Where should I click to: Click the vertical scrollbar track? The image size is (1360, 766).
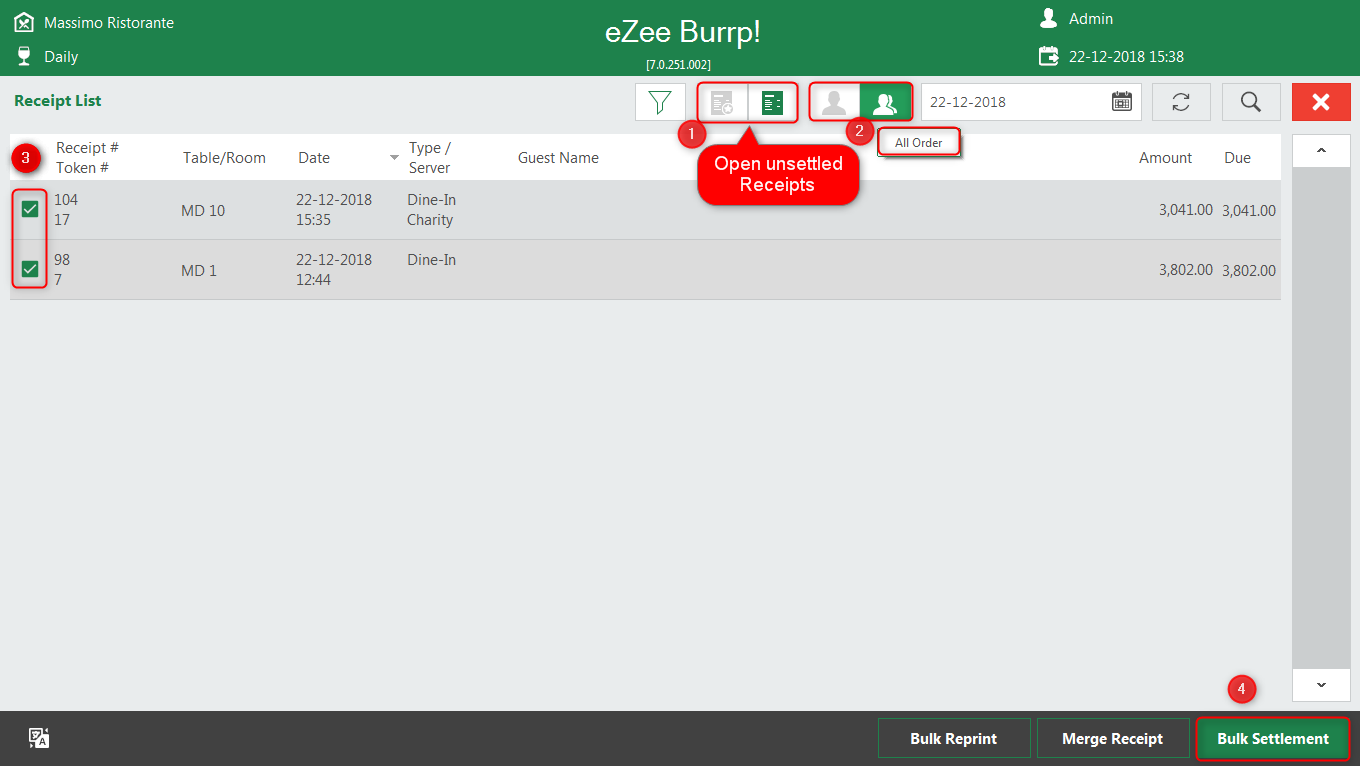(1321, 417)
